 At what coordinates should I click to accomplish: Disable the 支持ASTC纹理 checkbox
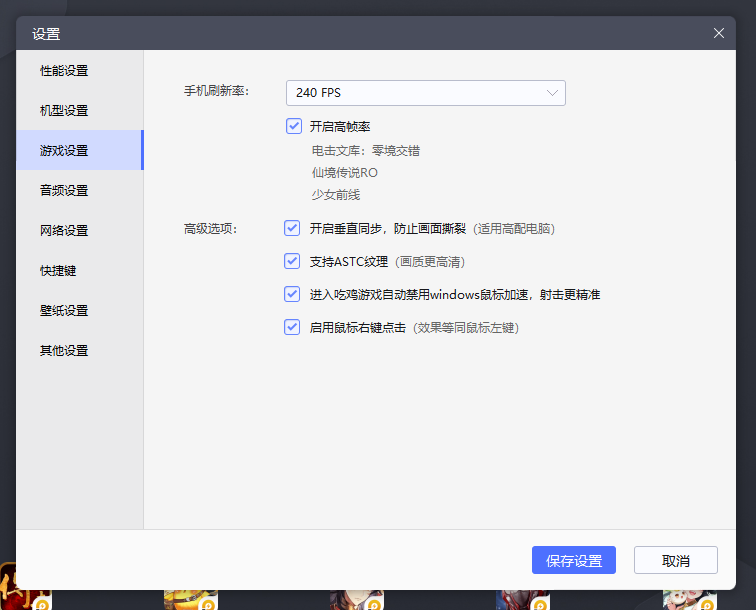pos(292,261)
